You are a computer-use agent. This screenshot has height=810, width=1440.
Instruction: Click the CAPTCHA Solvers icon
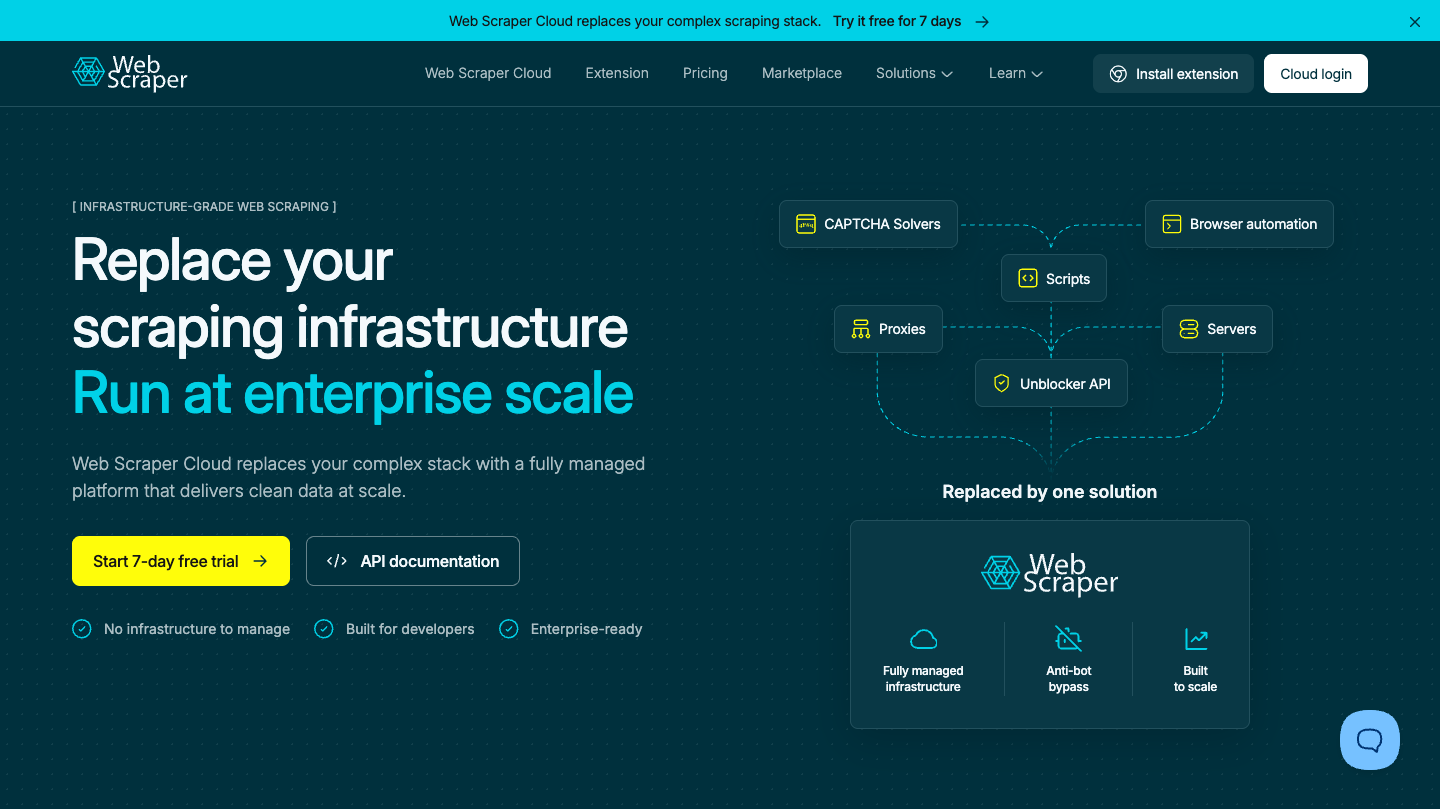pyautogui.click(x=806, y=224)
